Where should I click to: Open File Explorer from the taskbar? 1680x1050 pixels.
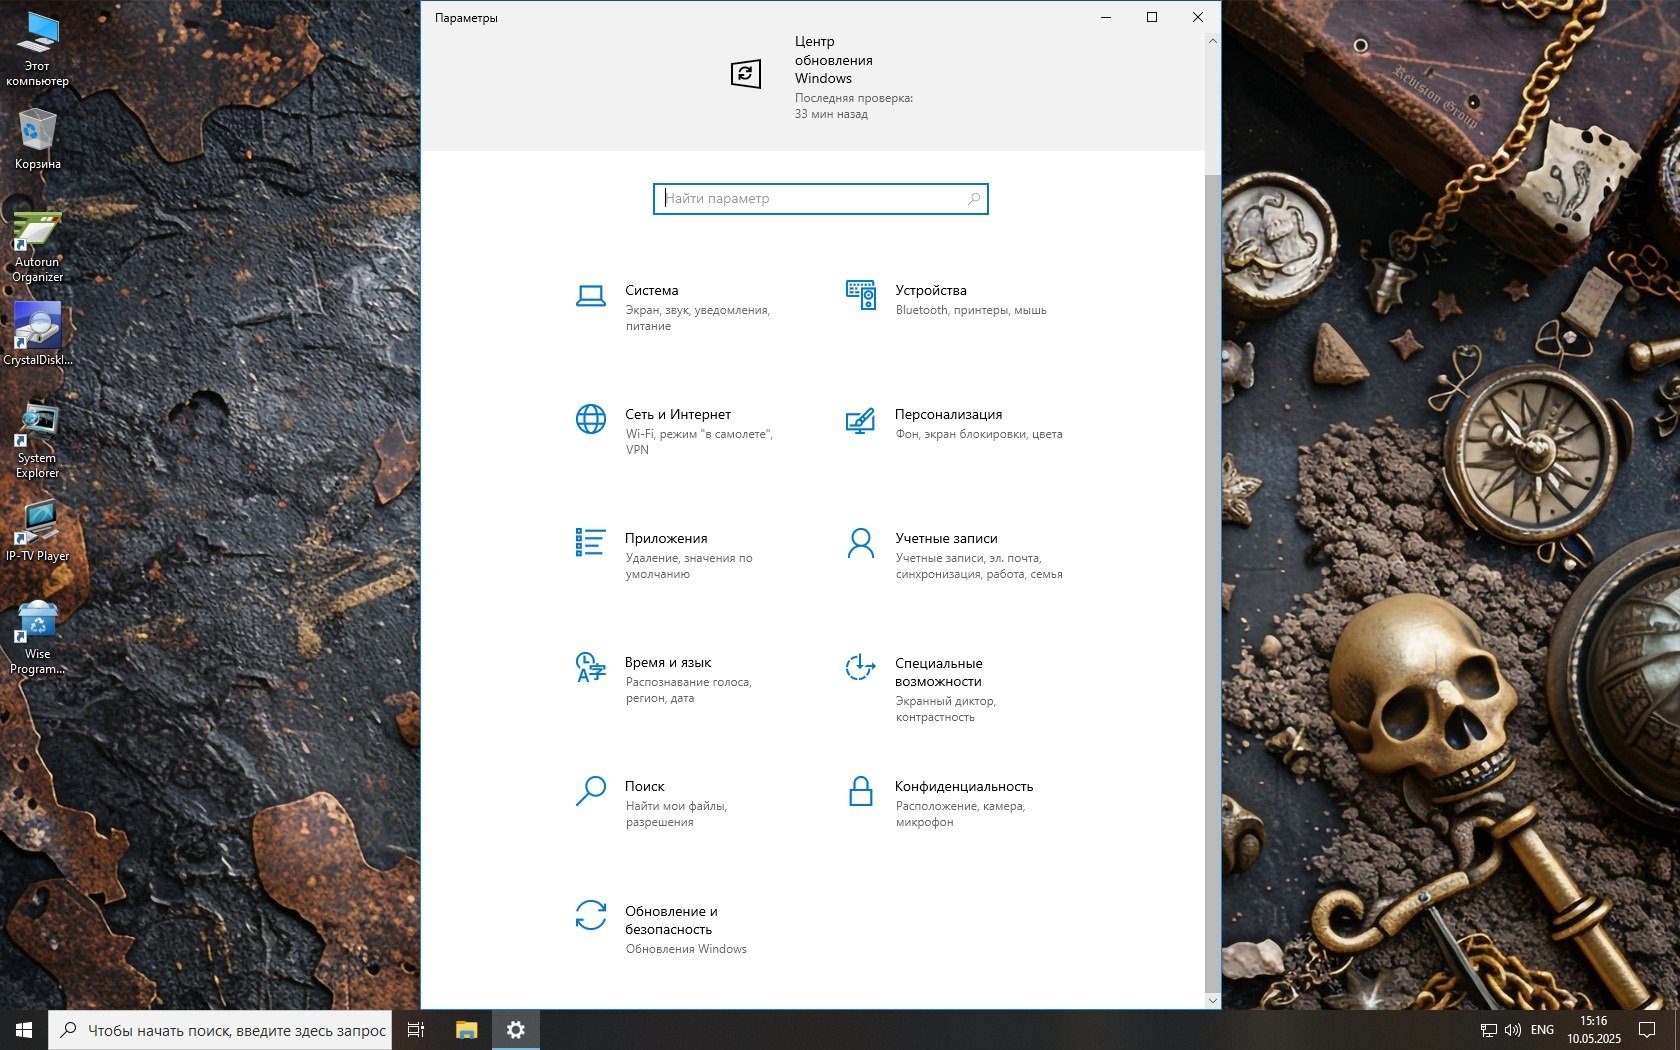(x=466, y=1030)
